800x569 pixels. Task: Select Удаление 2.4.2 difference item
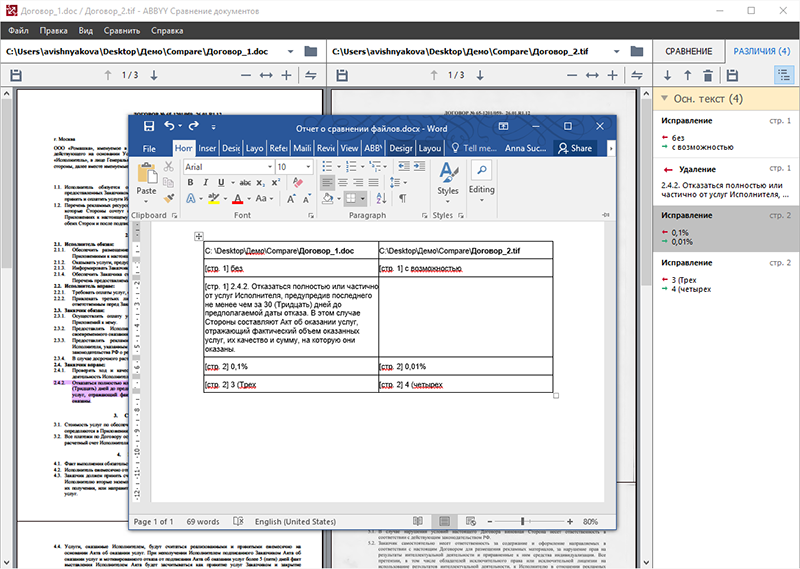726,182
